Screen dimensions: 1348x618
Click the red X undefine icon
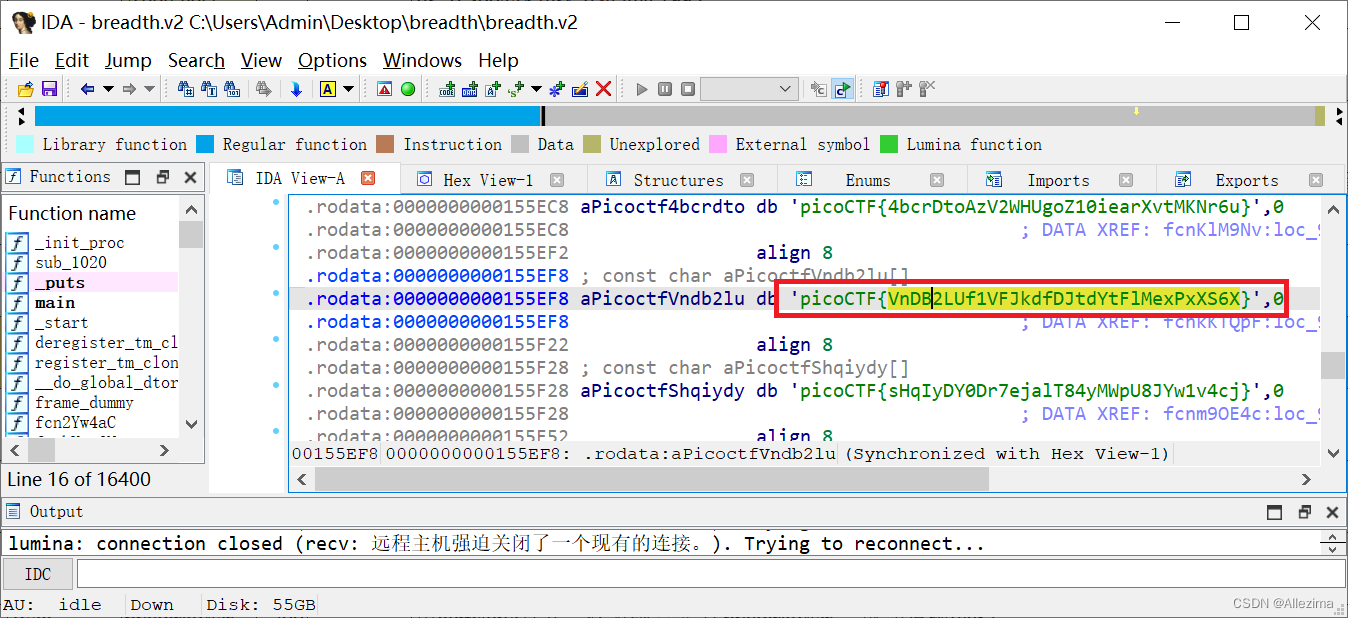[604, 89]
